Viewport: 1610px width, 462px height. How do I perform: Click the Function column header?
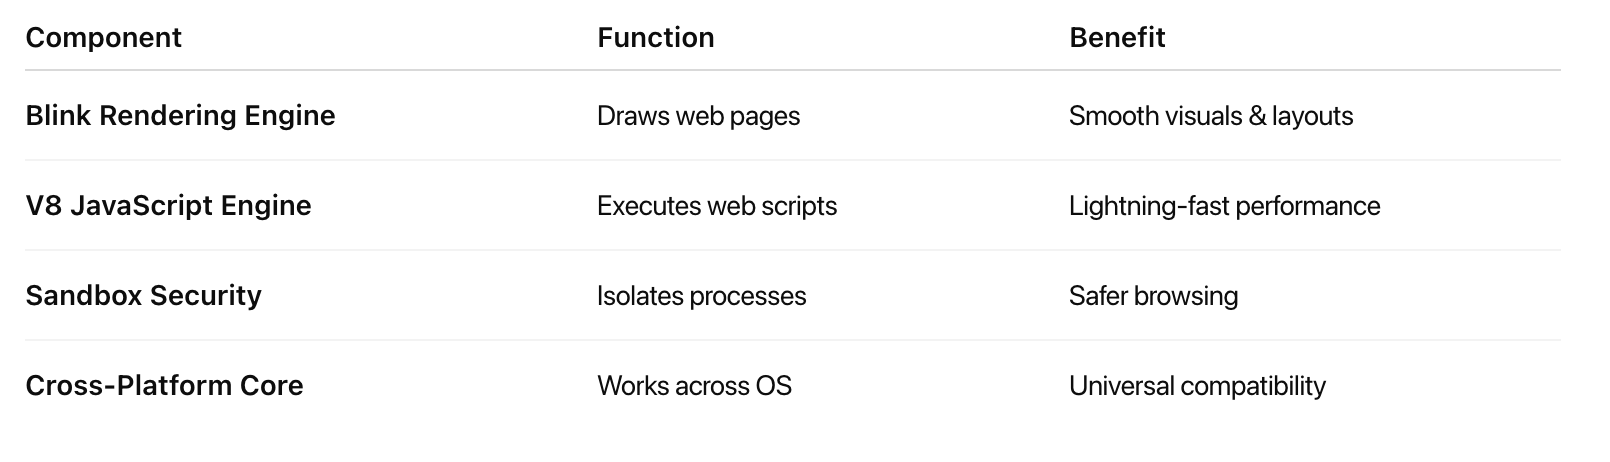click(x=655, y=38)
